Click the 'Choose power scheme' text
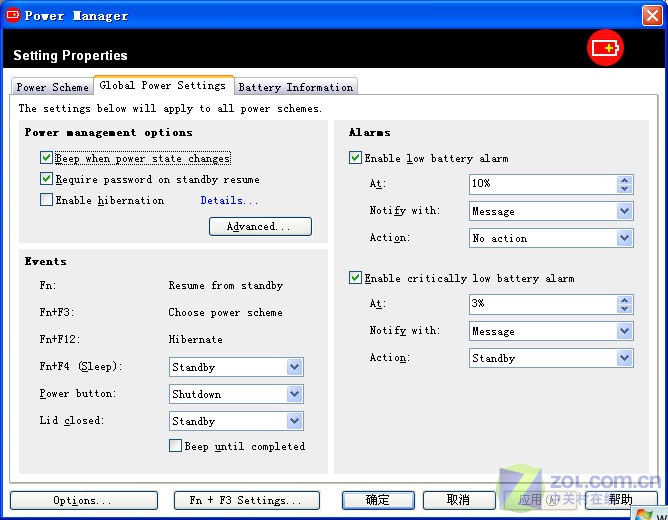Image resolution: width=668 pixels, height=520 pixels. click(225, 312)
